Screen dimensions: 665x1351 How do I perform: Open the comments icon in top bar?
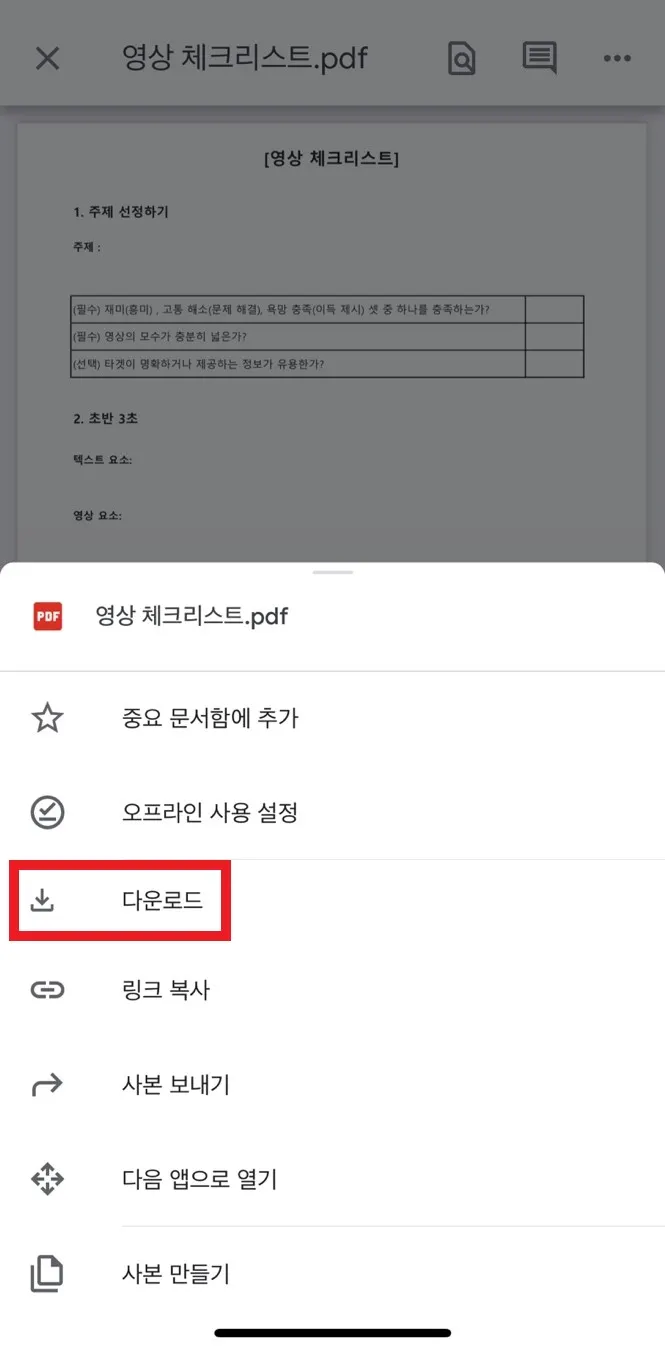pos(539,58)
